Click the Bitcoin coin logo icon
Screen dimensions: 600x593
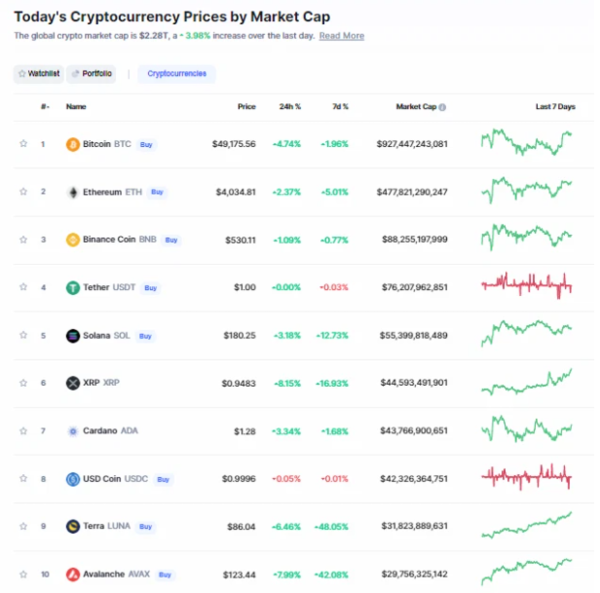point(72,144)
